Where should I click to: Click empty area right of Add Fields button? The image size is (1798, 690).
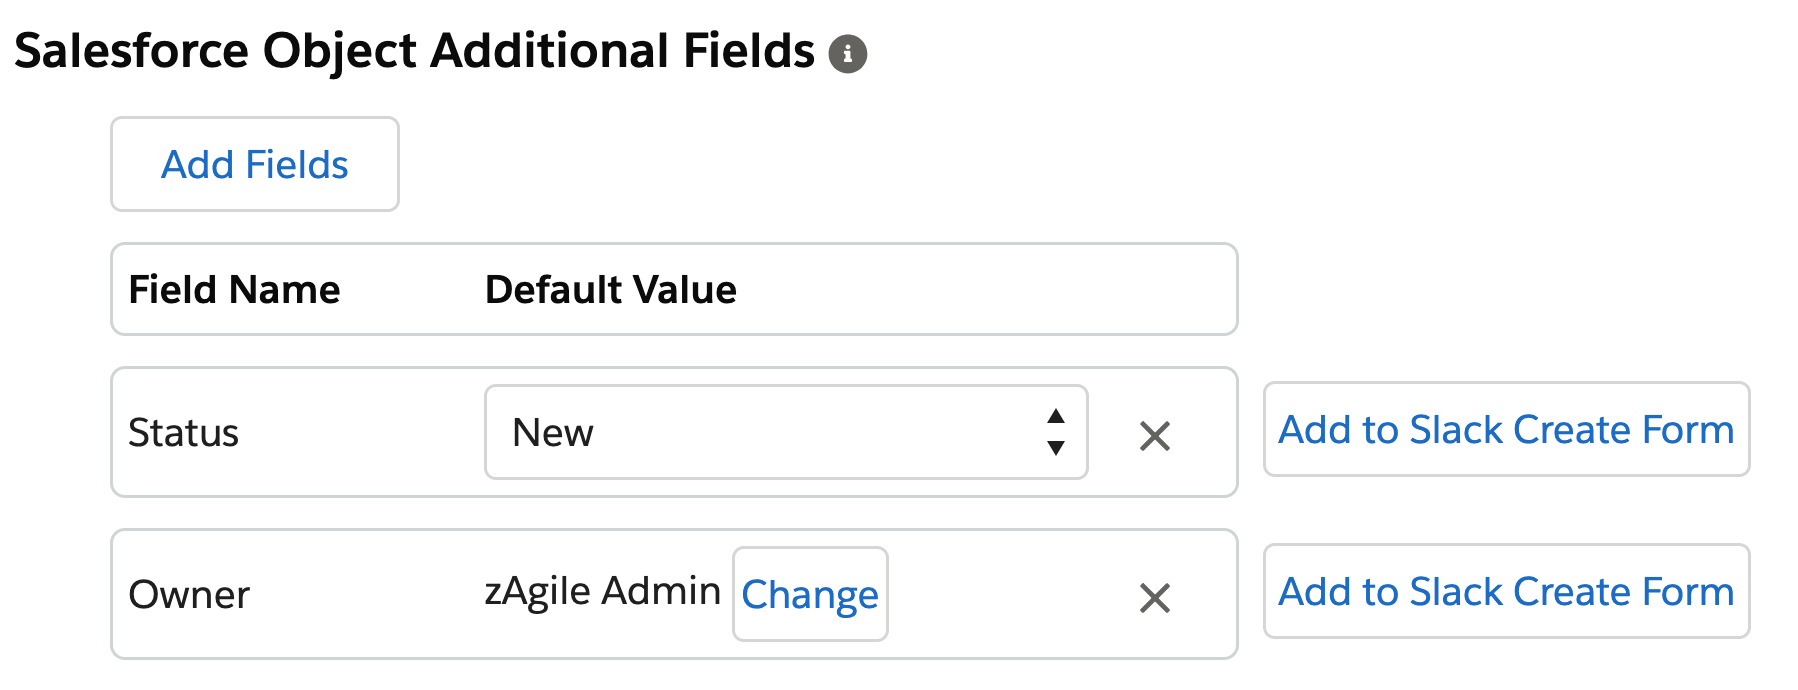point(800,165)
